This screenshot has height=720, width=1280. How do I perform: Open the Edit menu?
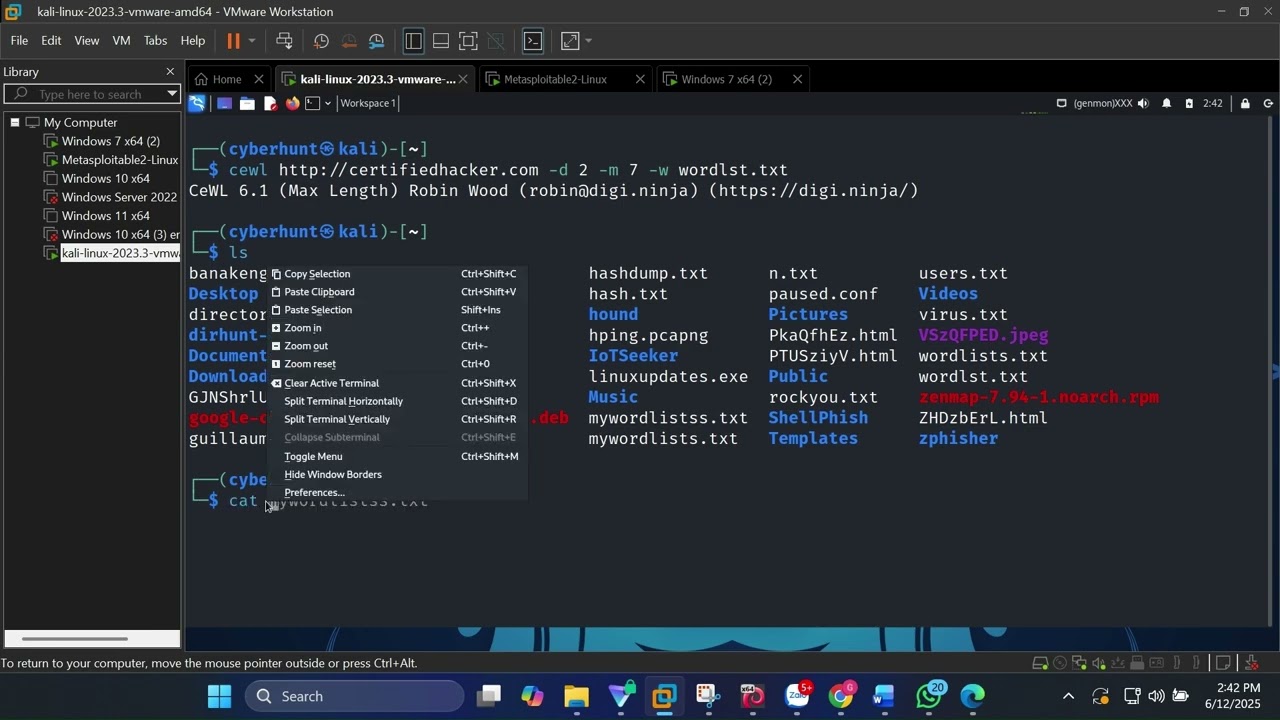coord(51,41)
